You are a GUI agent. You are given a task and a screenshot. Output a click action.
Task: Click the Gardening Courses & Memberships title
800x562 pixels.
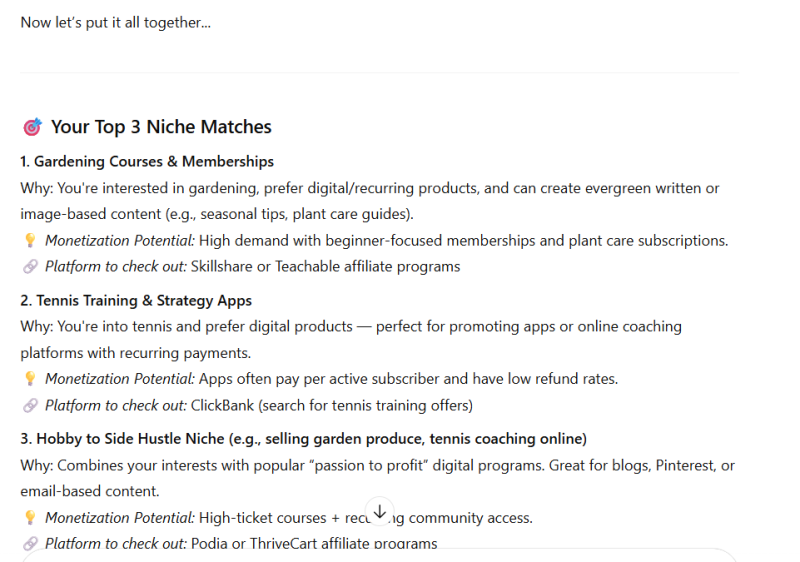(147, 161)
